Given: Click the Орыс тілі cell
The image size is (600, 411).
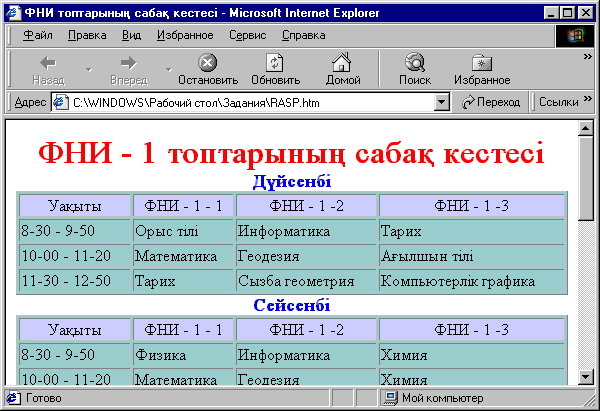Looking at the screenshot, I should [x=183, y=231].
